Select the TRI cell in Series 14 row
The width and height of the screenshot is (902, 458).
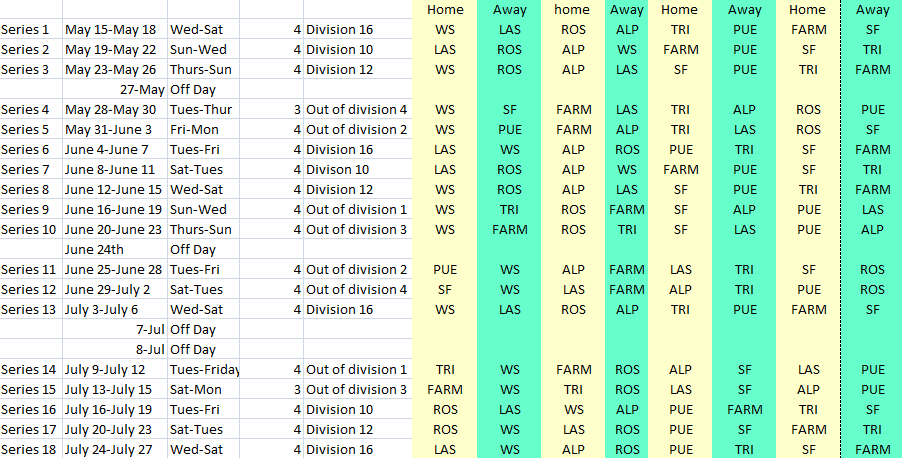tap(445, 370)
